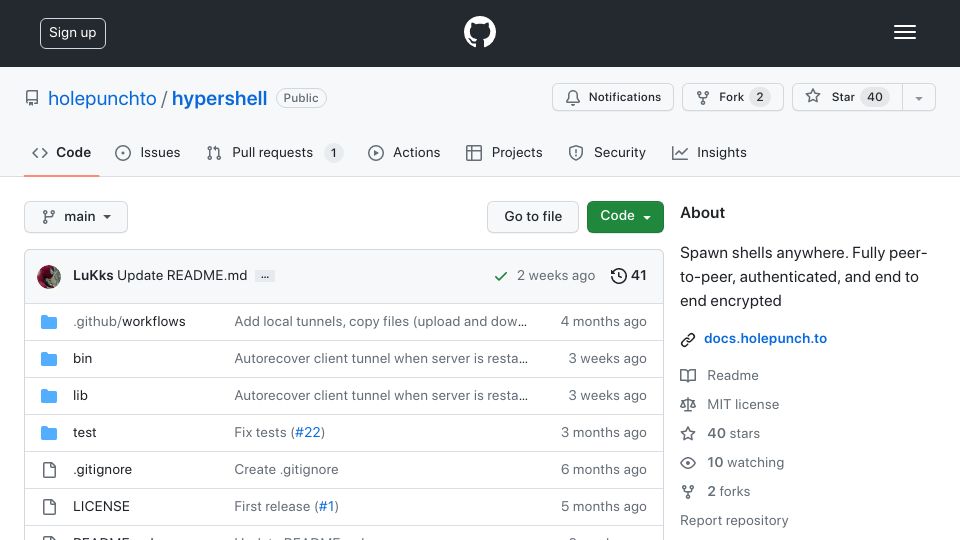Click the folder icon for test
Image resolution: width=960 pixels, height=540 pixels.
pos(49,433)
